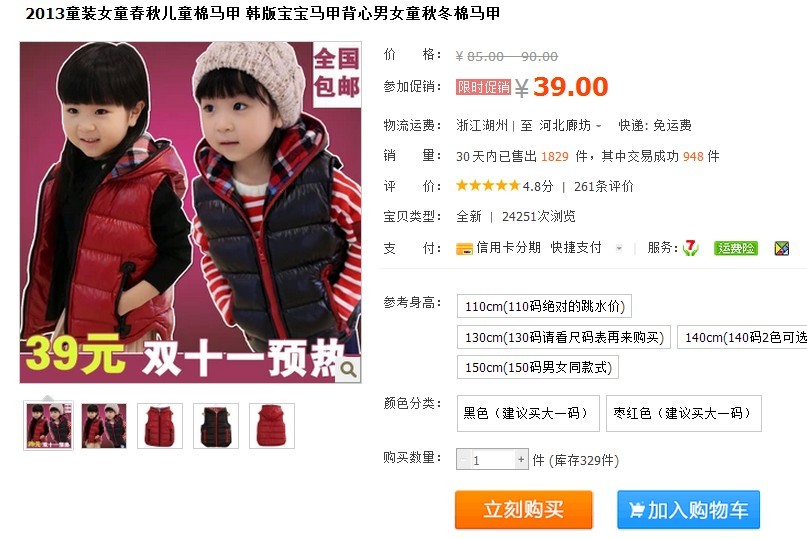This screenshot has width=807, height=539.
Task: Select the black vest thumbnail
Action: point(216,426)
